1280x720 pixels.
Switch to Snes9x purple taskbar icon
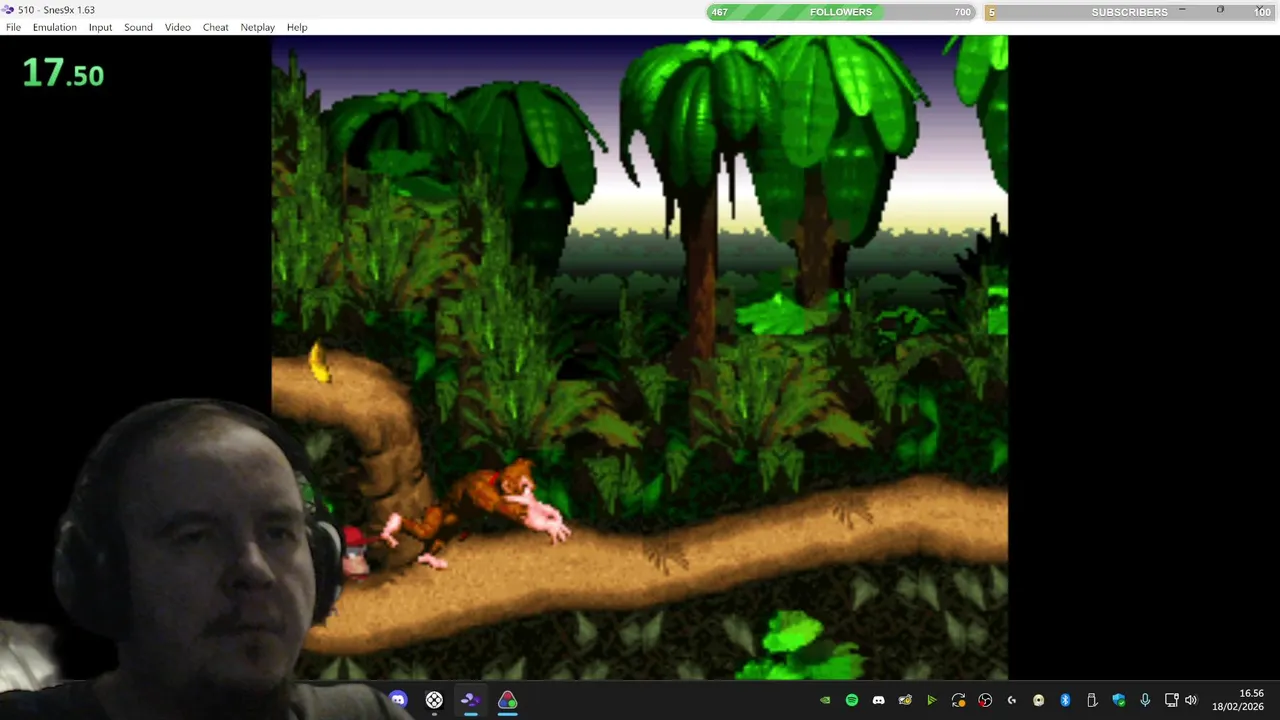[x=470, y=700]
